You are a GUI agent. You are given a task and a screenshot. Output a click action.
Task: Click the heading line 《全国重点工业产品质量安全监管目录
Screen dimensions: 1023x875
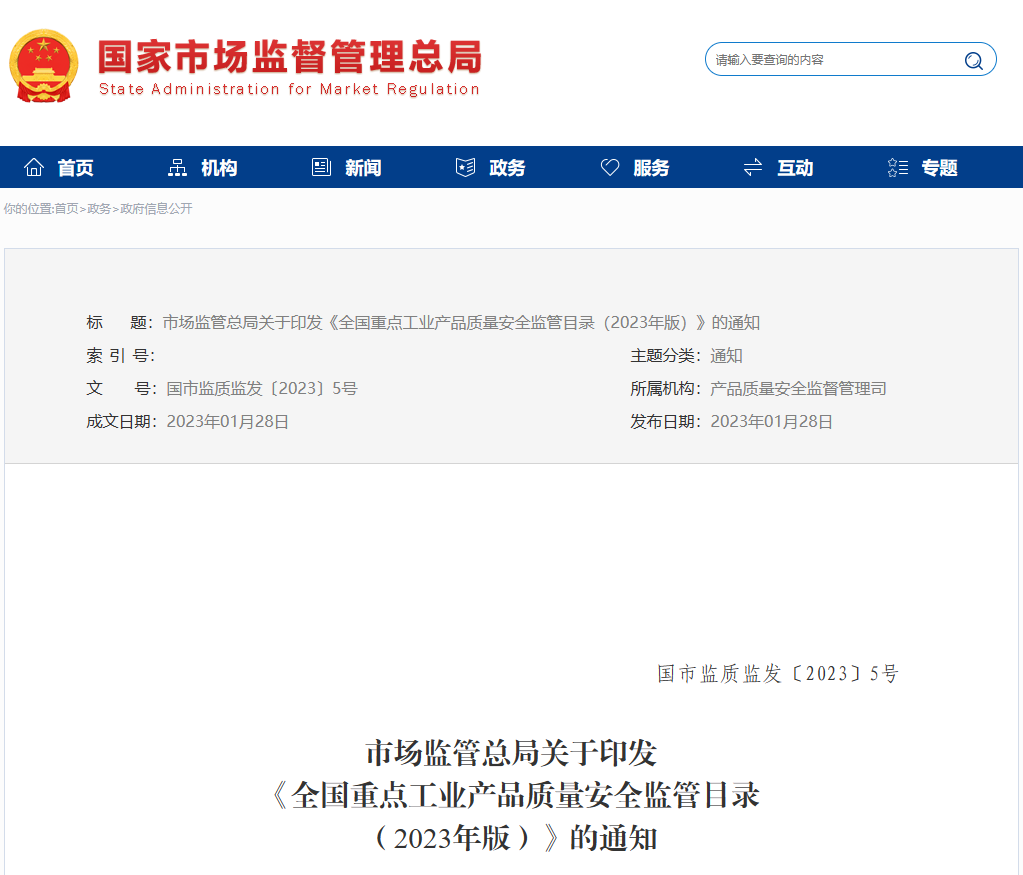click(x=515, y=795)
